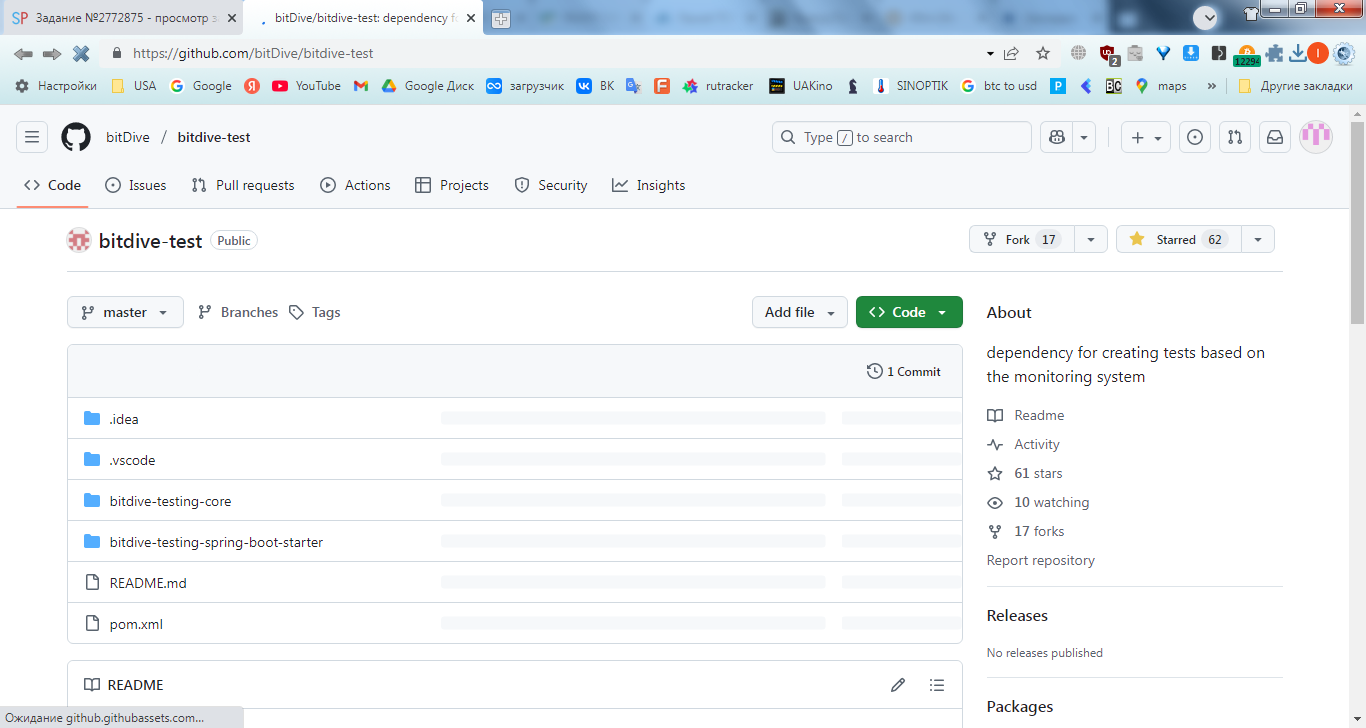Open the green Code dropdown button
Screen dimensions: 1366x728
point(909,312)
